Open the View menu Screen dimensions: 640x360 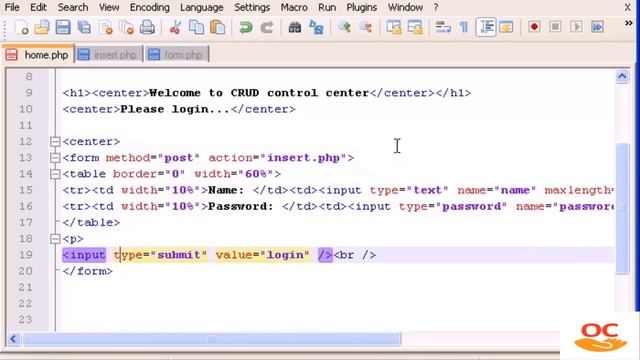[x=109, y=7]
